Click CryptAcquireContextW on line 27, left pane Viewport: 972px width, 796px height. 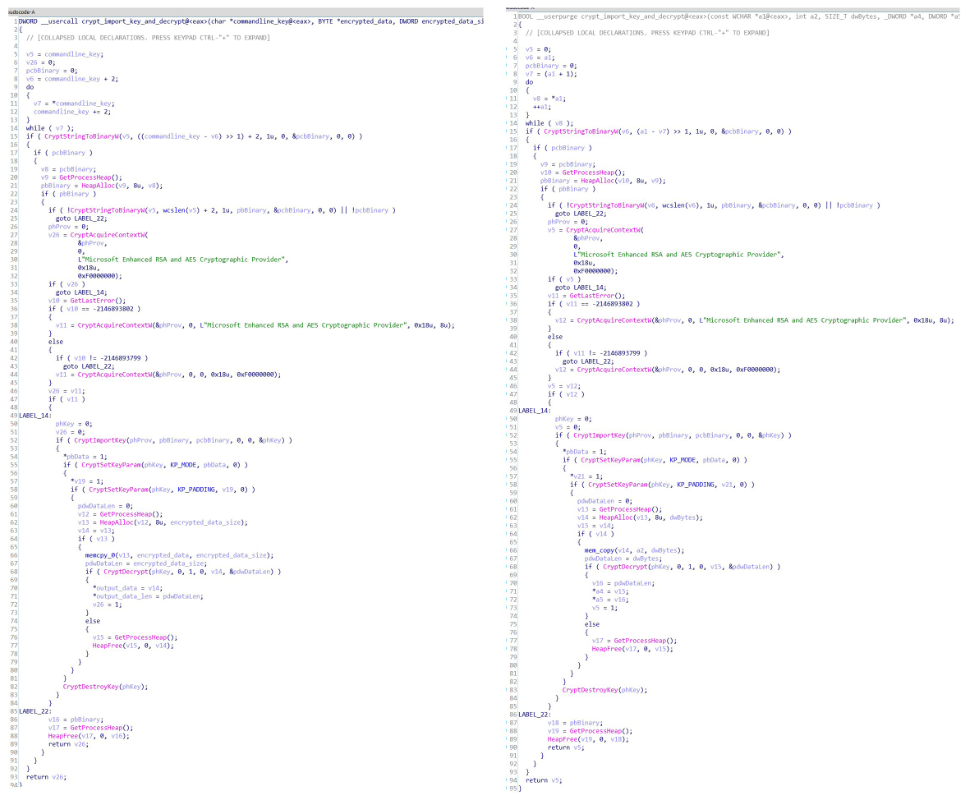coord(107,235)
